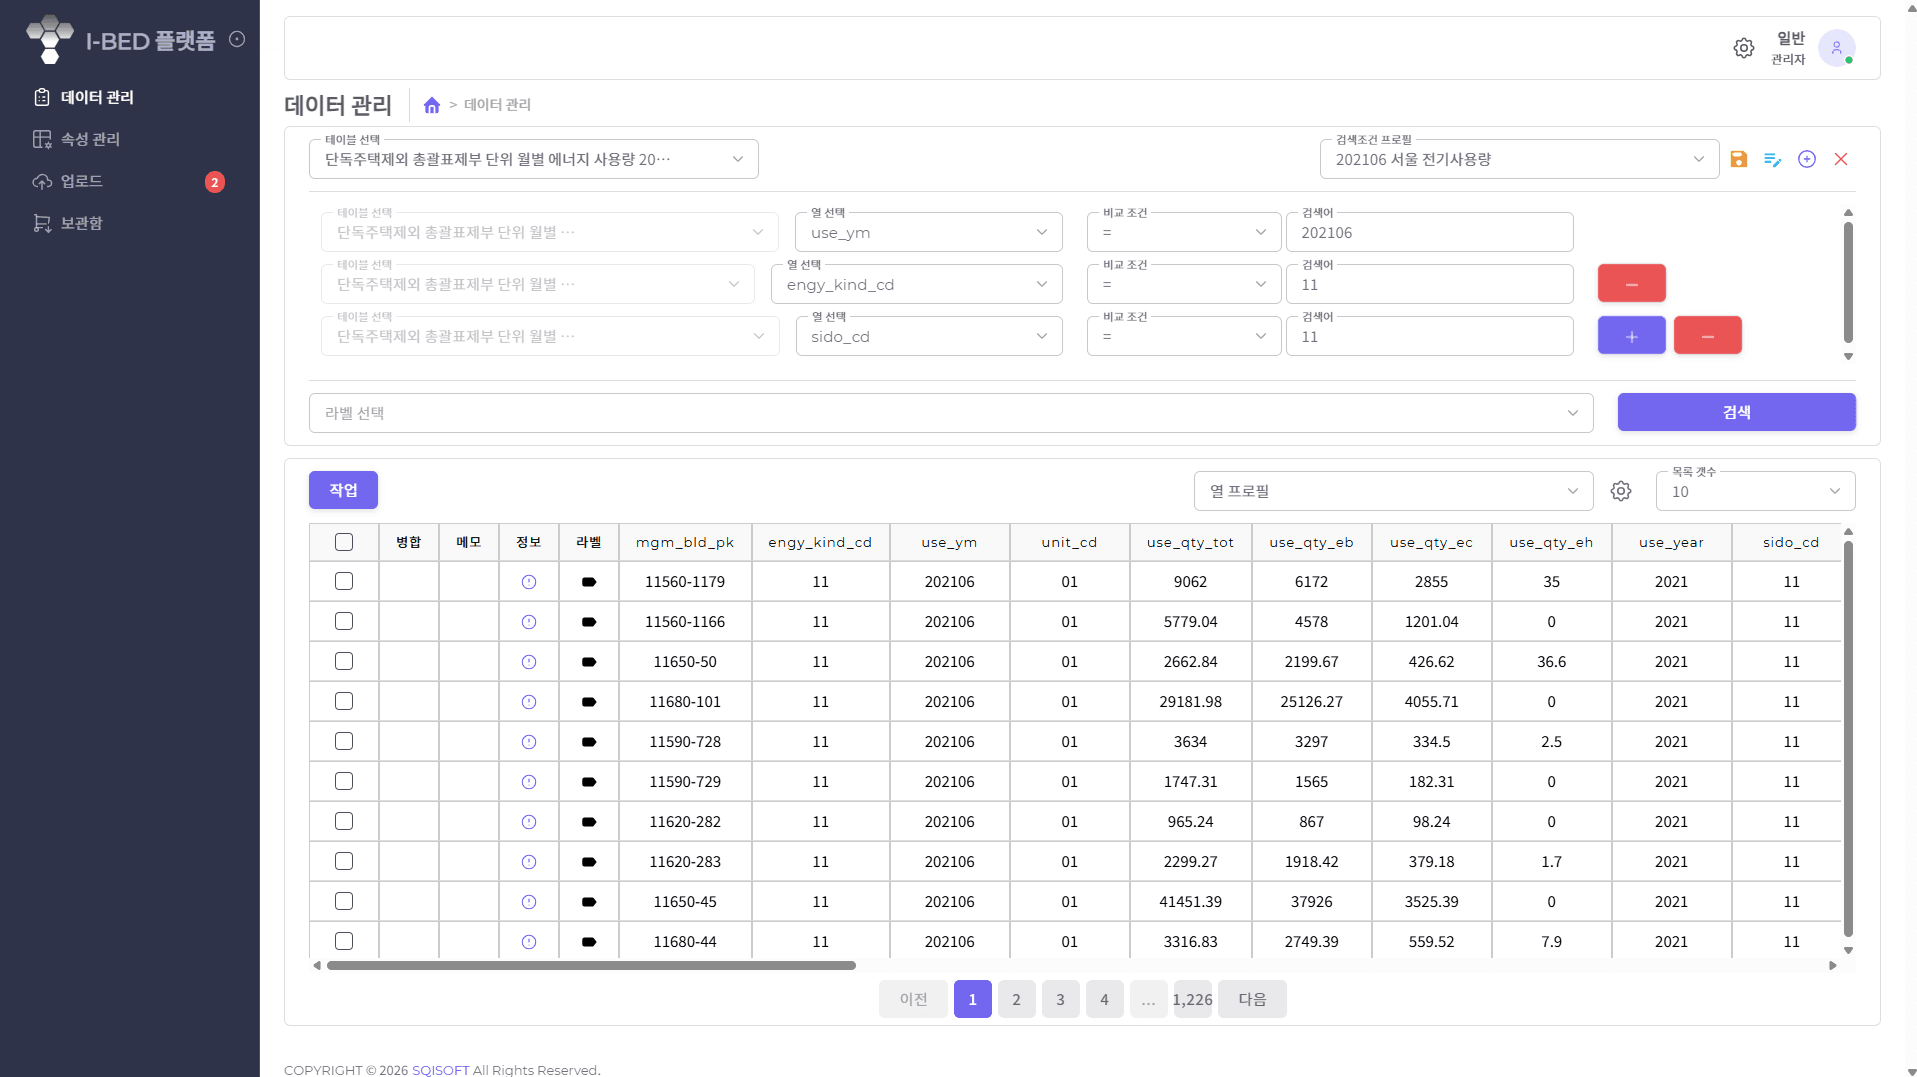Open info icon for row 11650-50
This screenshot has height=1077, width=1917.
click(x=529, y=662)
